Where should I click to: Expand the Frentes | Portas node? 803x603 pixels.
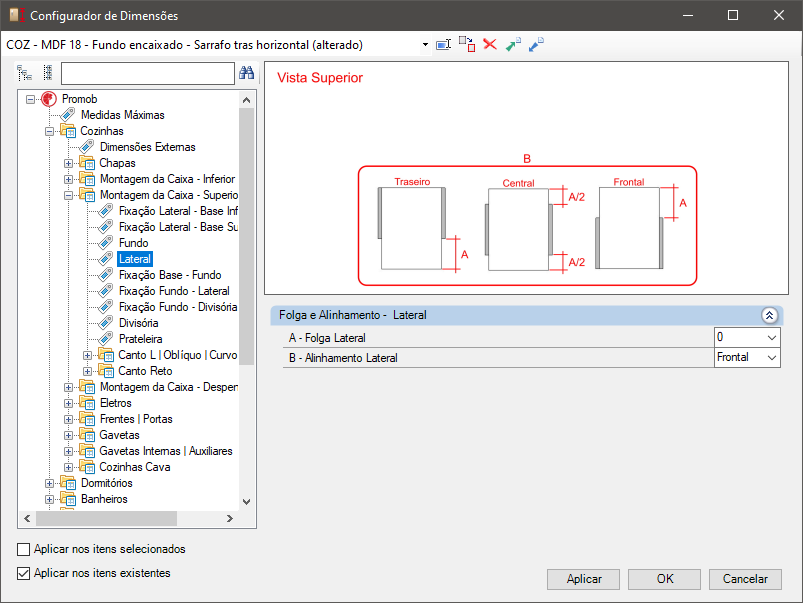pos(68,419)
